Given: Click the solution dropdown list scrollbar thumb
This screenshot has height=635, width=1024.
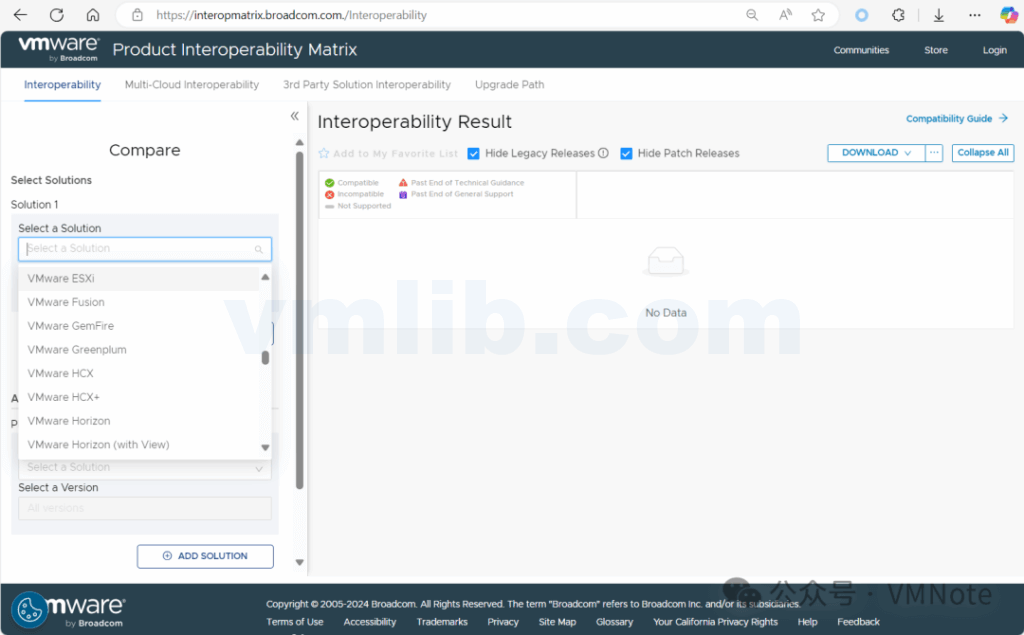Looking at the screenshot, I should [265, 357].
